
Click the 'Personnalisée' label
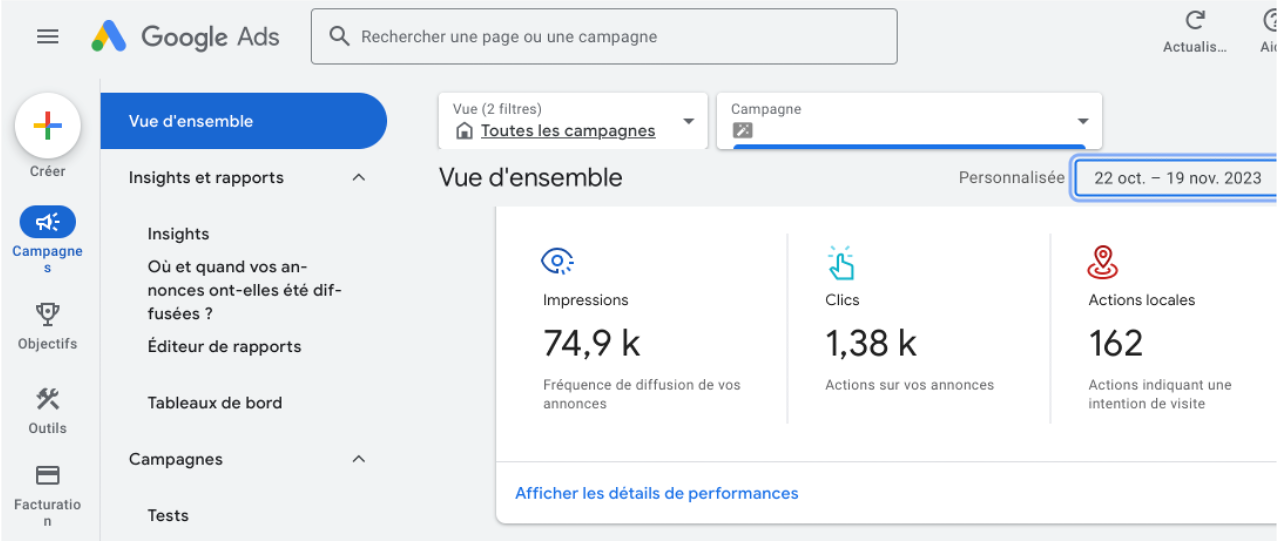click(x=1012, y=178)
